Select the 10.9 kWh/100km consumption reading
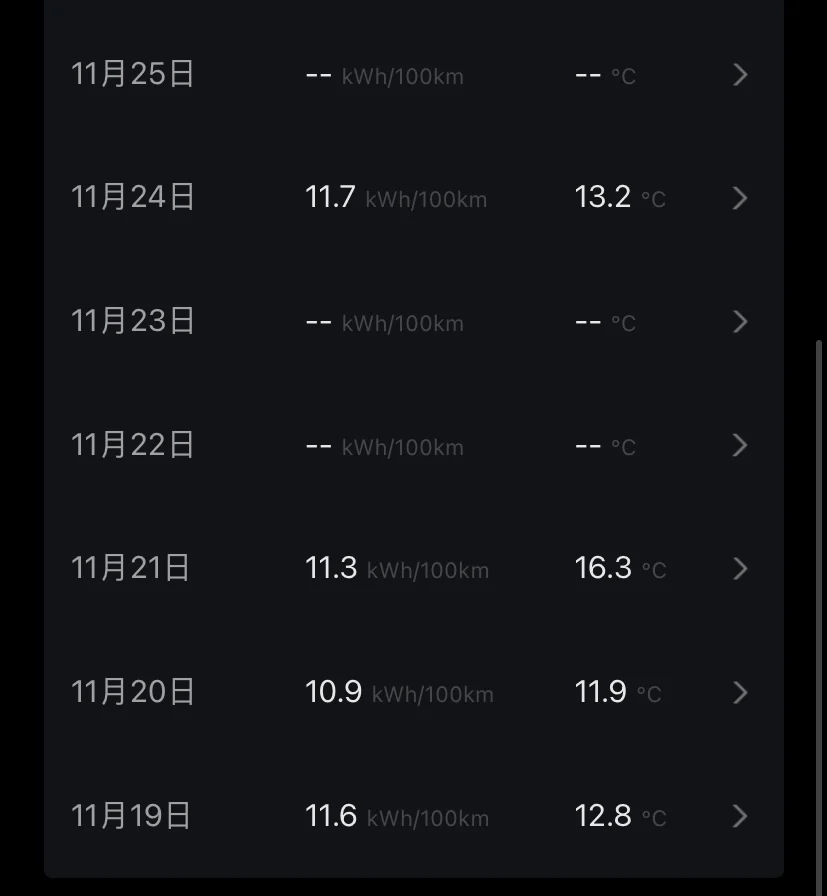This screenshot has width=827, height=896. pos(399,692)
